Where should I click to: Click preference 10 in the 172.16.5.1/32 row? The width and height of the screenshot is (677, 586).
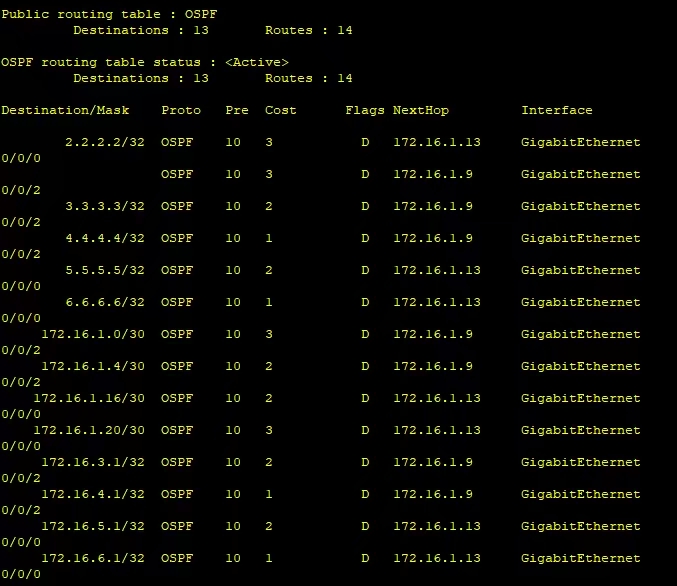(233, 526)
